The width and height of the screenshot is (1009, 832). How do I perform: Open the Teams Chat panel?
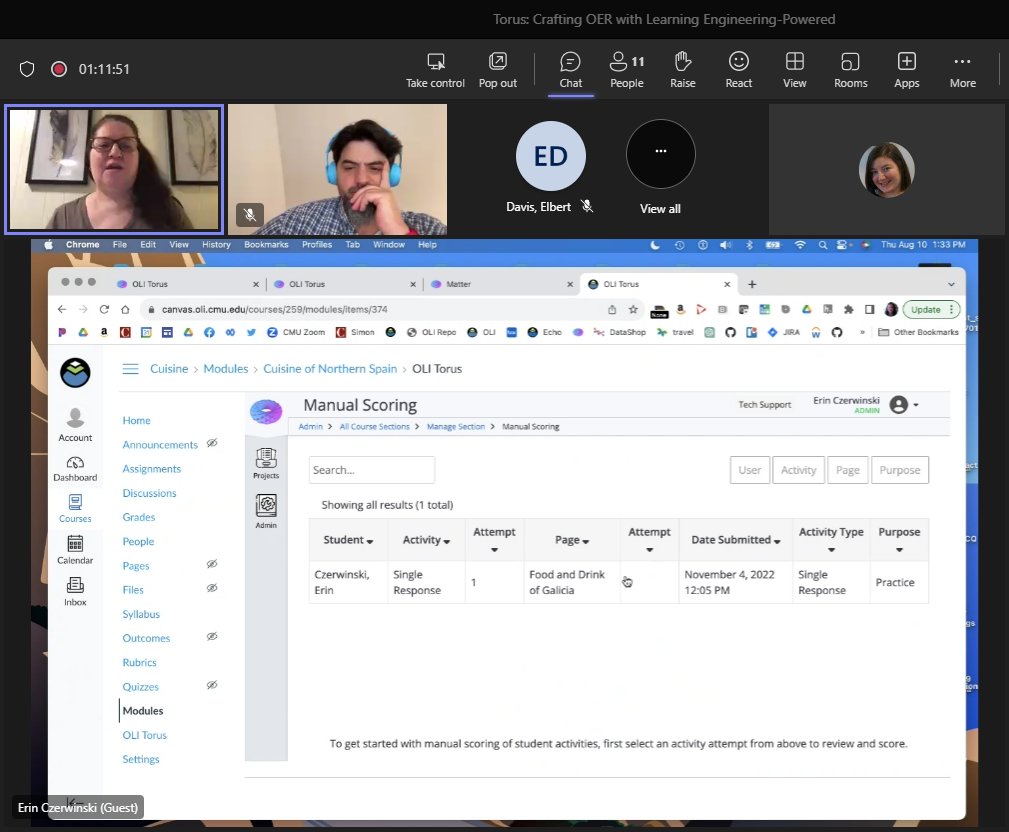570,69
